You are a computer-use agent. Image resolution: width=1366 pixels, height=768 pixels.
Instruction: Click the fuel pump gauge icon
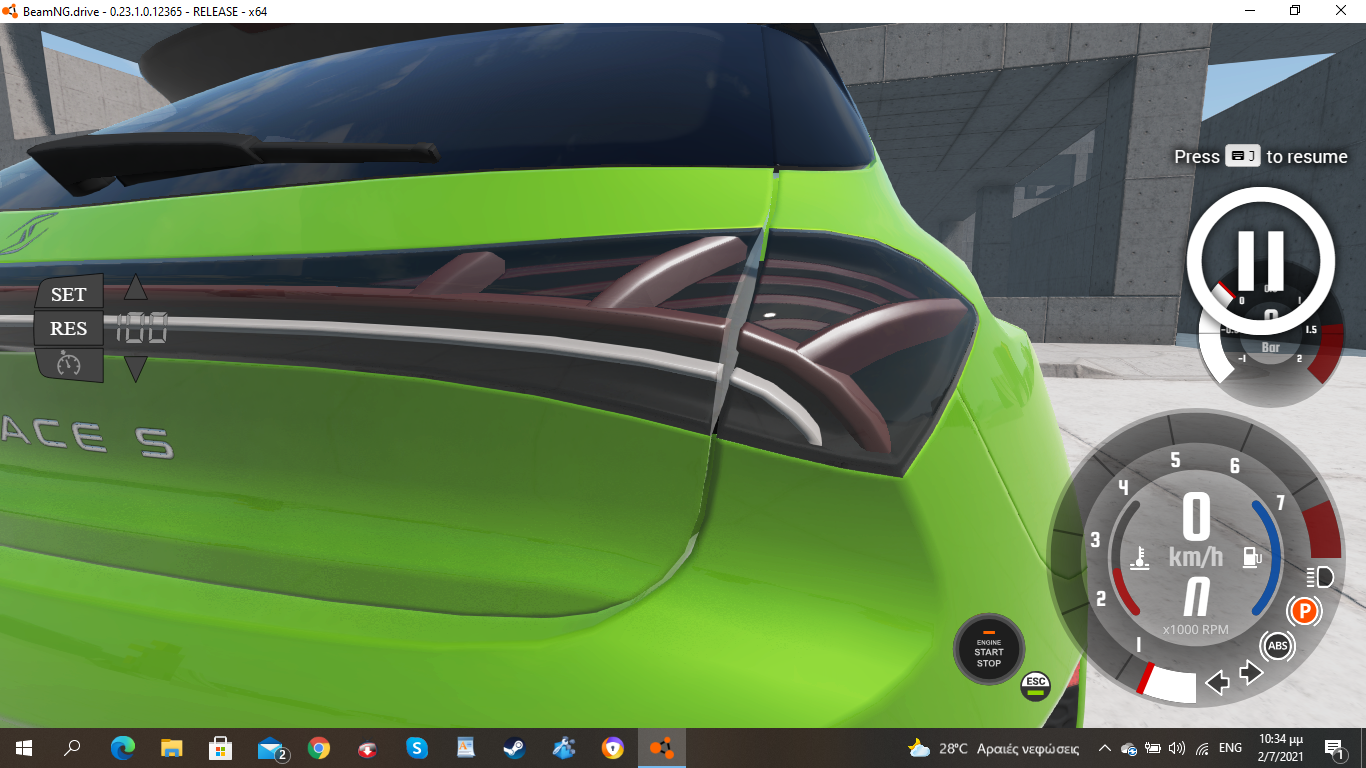[1251, 558]
